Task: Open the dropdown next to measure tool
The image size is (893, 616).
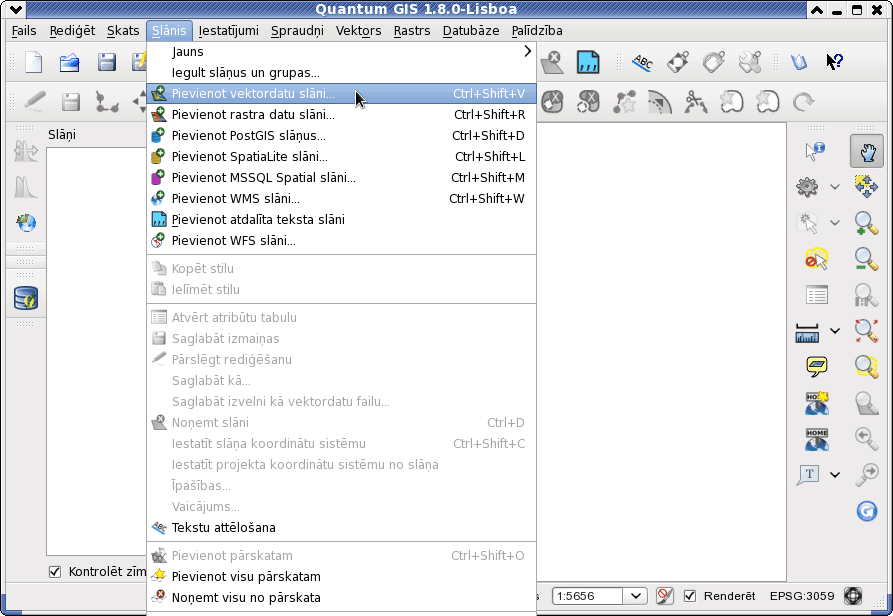Action: (835, 331)
